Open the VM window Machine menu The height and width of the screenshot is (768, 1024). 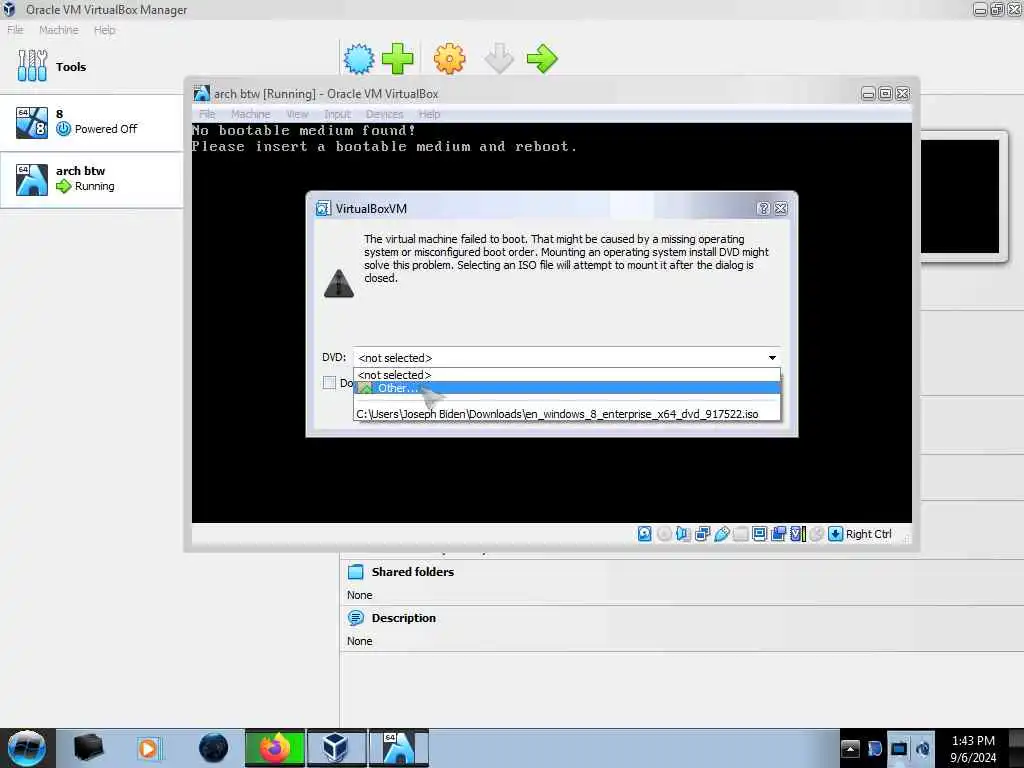click(x=250, y=114)
